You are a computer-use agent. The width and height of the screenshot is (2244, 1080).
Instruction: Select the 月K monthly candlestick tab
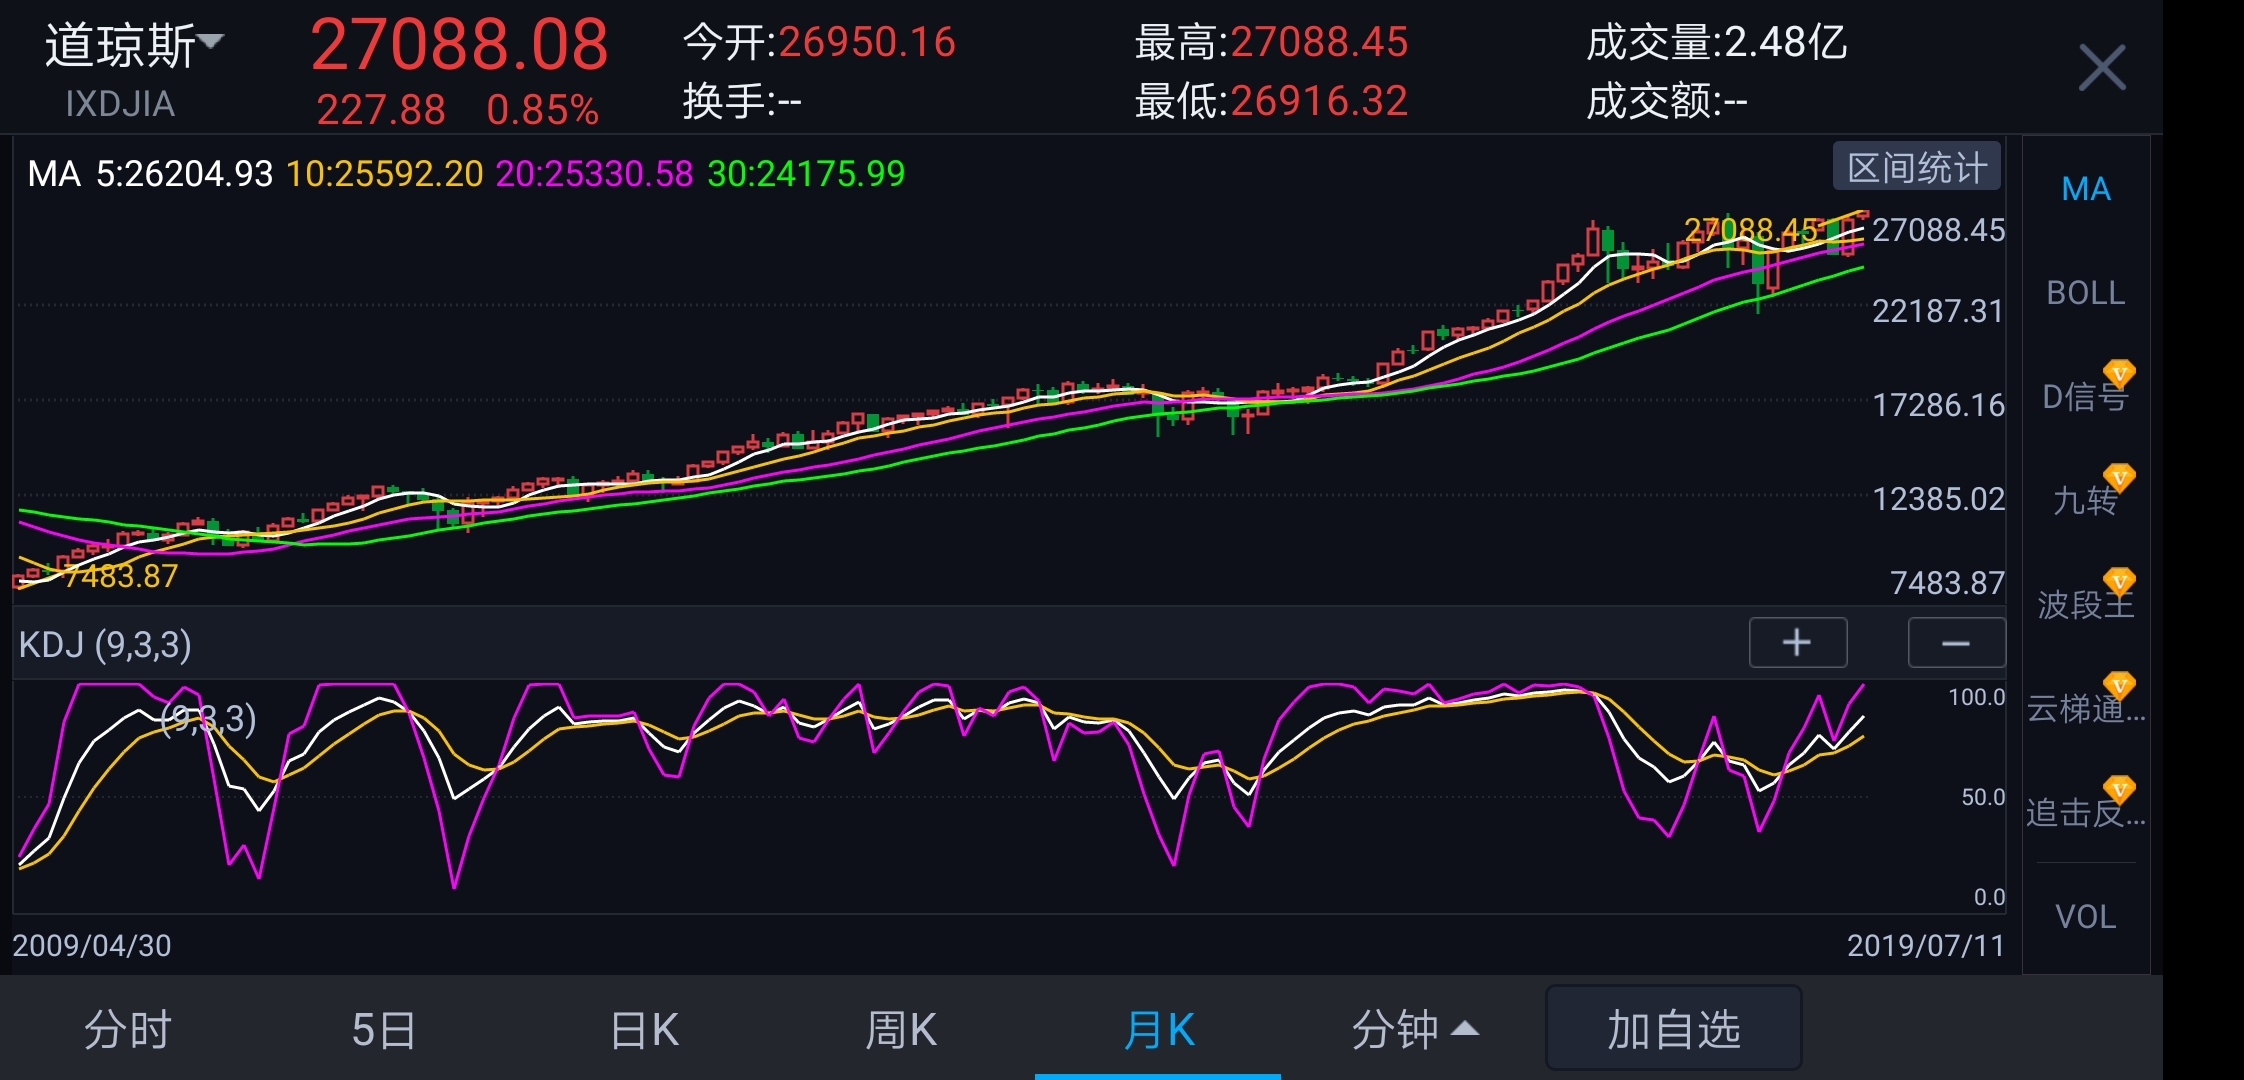(x=1158, y=1029)
